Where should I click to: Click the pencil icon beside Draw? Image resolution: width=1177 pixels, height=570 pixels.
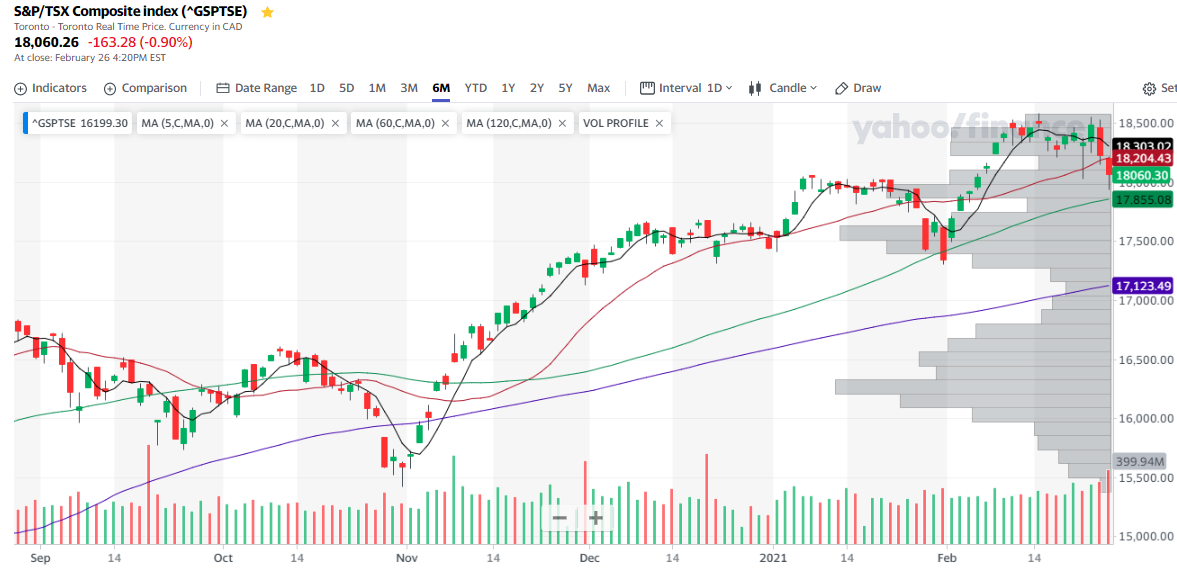pyautogui.click(x=841, y=88)
